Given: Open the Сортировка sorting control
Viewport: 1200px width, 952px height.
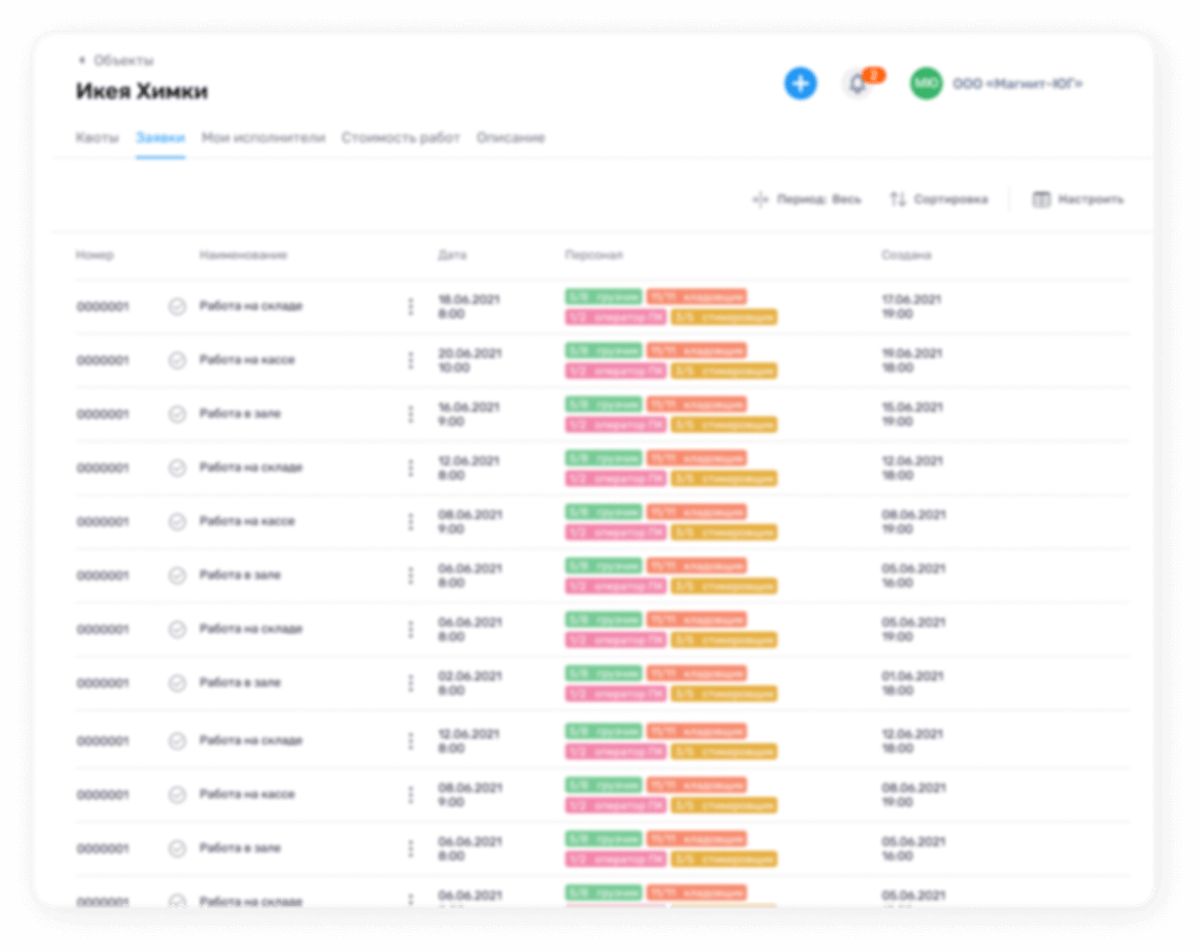Looking at the screenshot, I should [939, 199].
